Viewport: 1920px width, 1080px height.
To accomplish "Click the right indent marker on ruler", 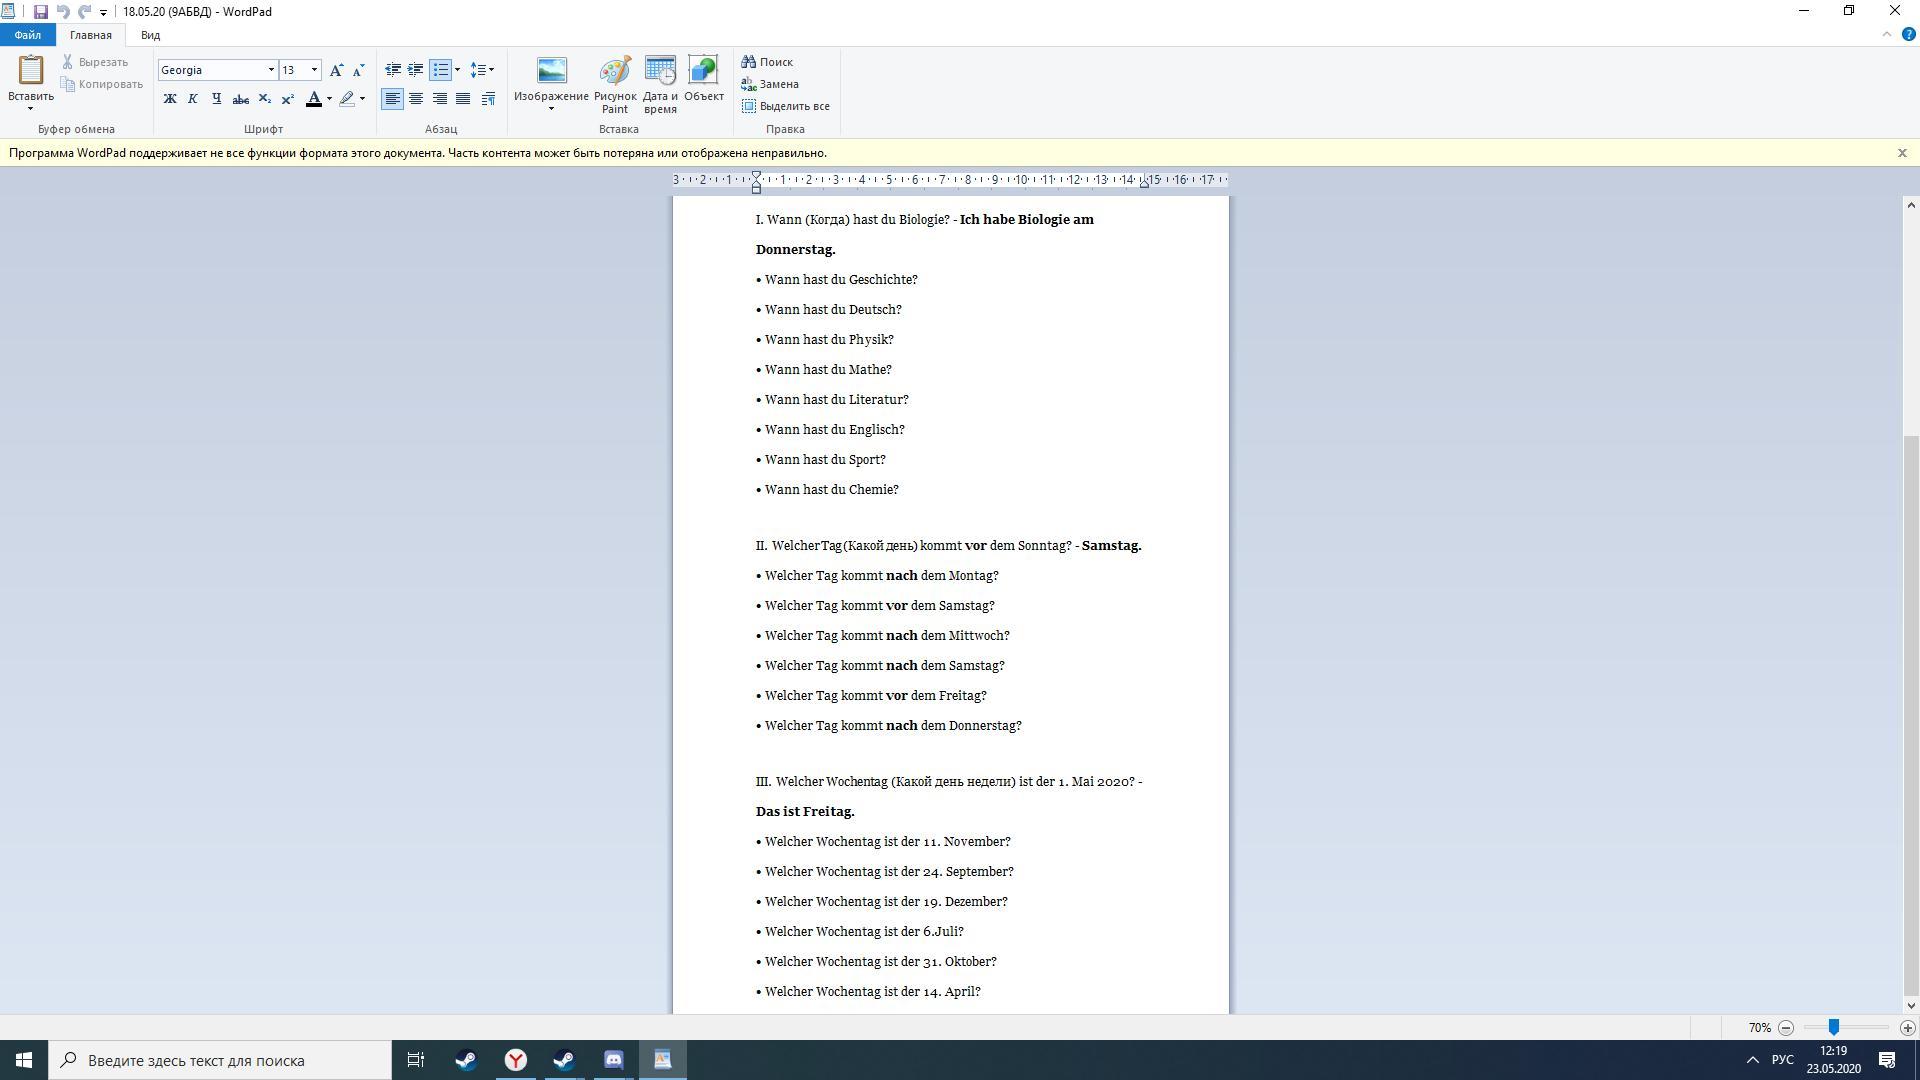I will (x=1144, y=184).
